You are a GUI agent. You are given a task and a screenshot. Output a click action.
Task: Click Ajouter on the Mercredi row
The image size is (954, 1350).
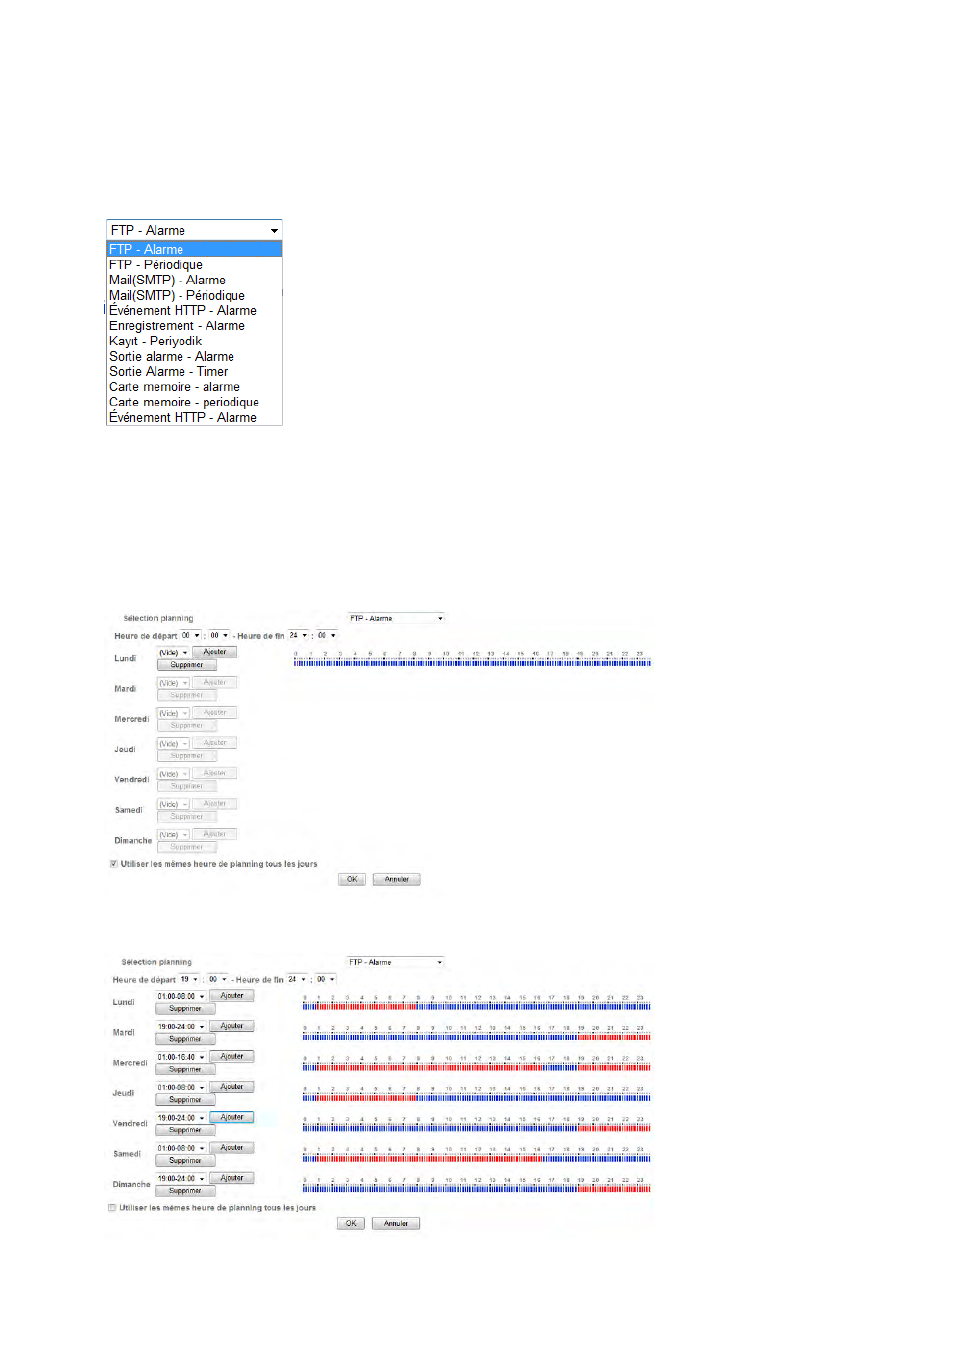(232, 1057)
